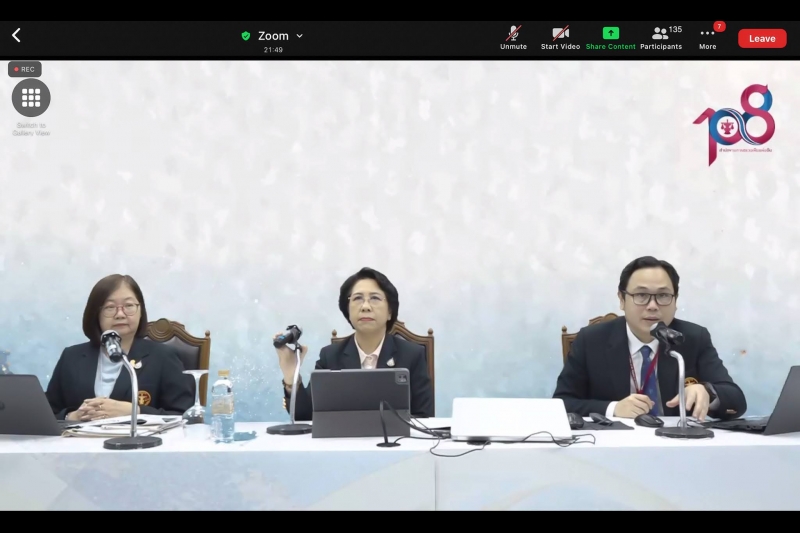Click the back arrow in top bar
The width and height of the screenshot is (800, 533).
(x=16, y=36)
